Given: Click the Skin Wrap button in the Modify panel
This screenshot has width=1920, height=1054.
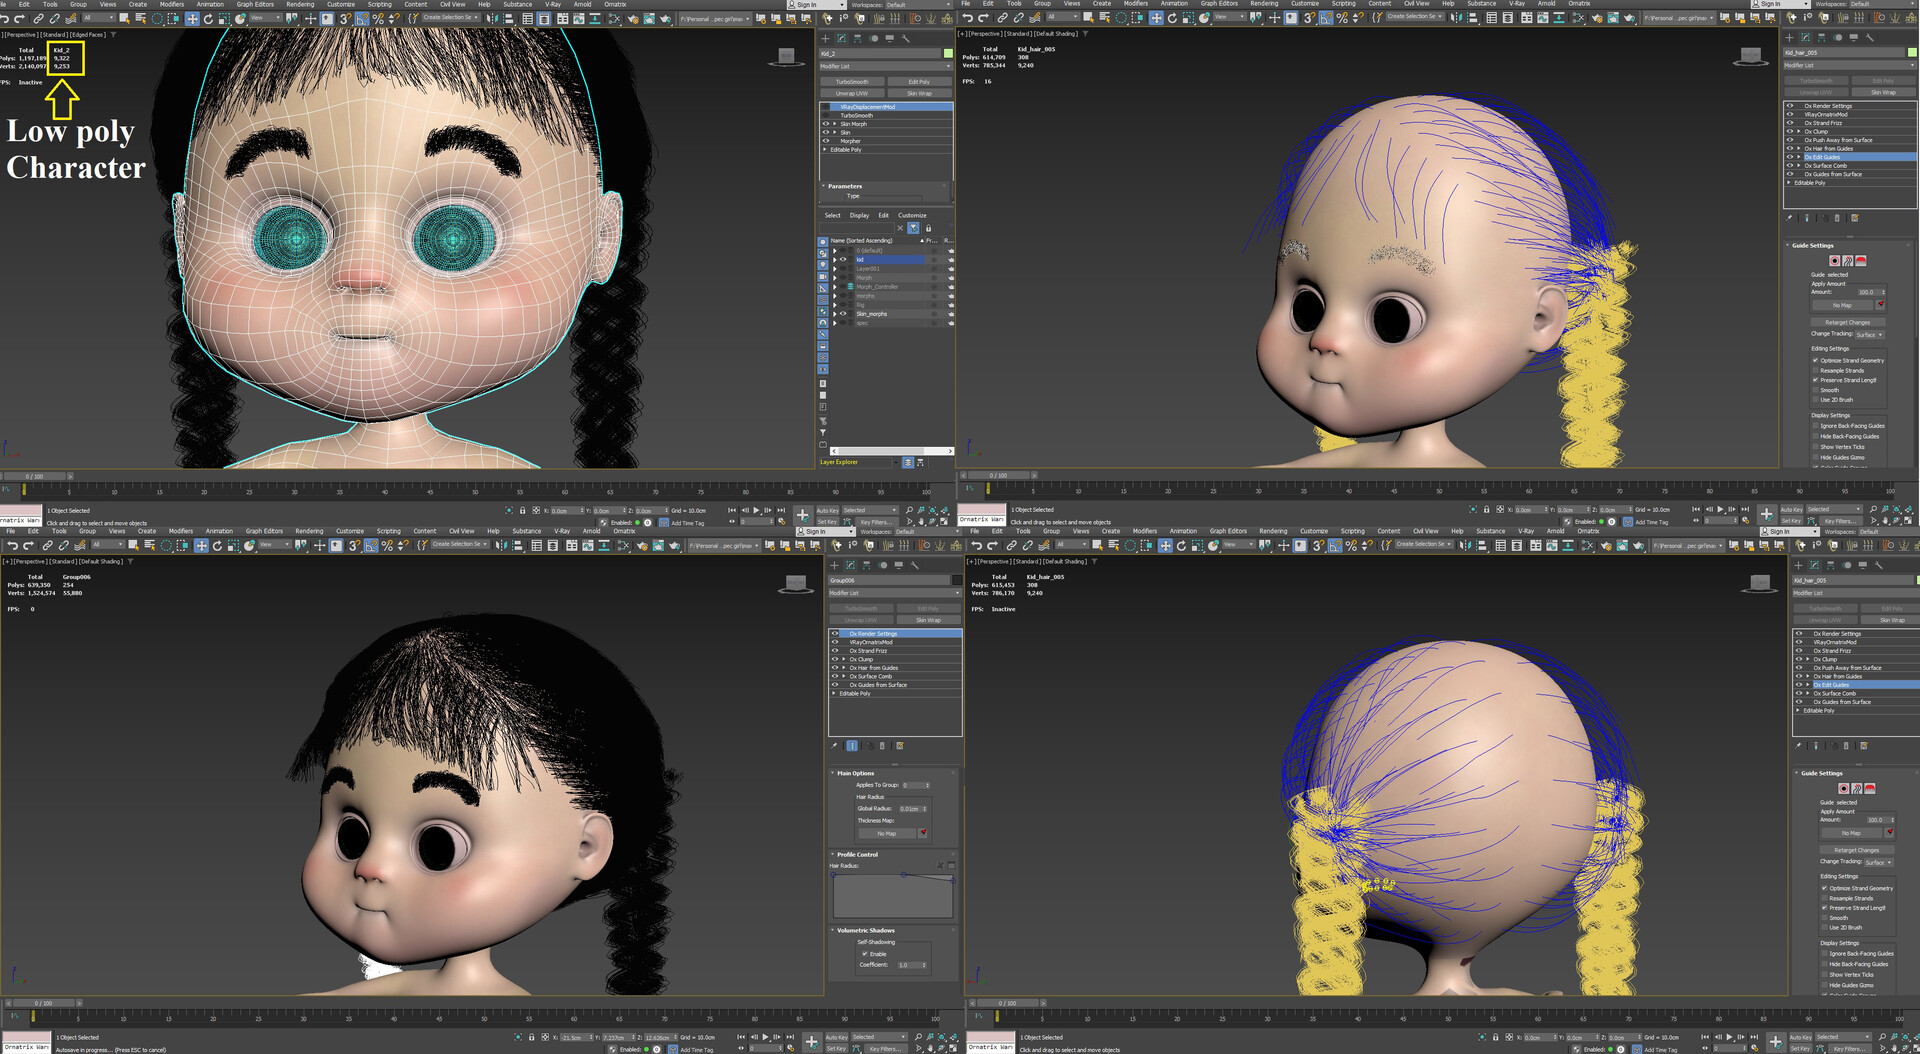Looking at the screenshot, I should click(1883, 92).
